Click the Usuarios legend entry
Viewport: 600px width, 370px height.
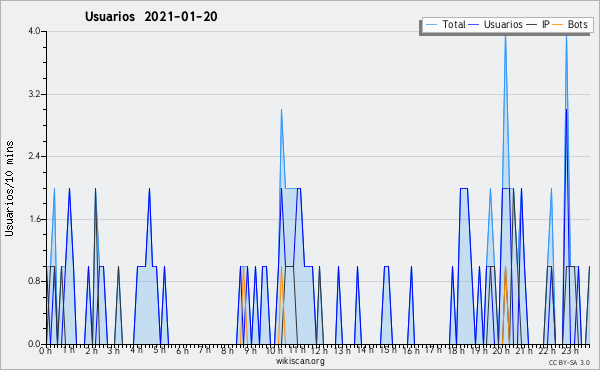pyautogui.click(x=496, y=24)
